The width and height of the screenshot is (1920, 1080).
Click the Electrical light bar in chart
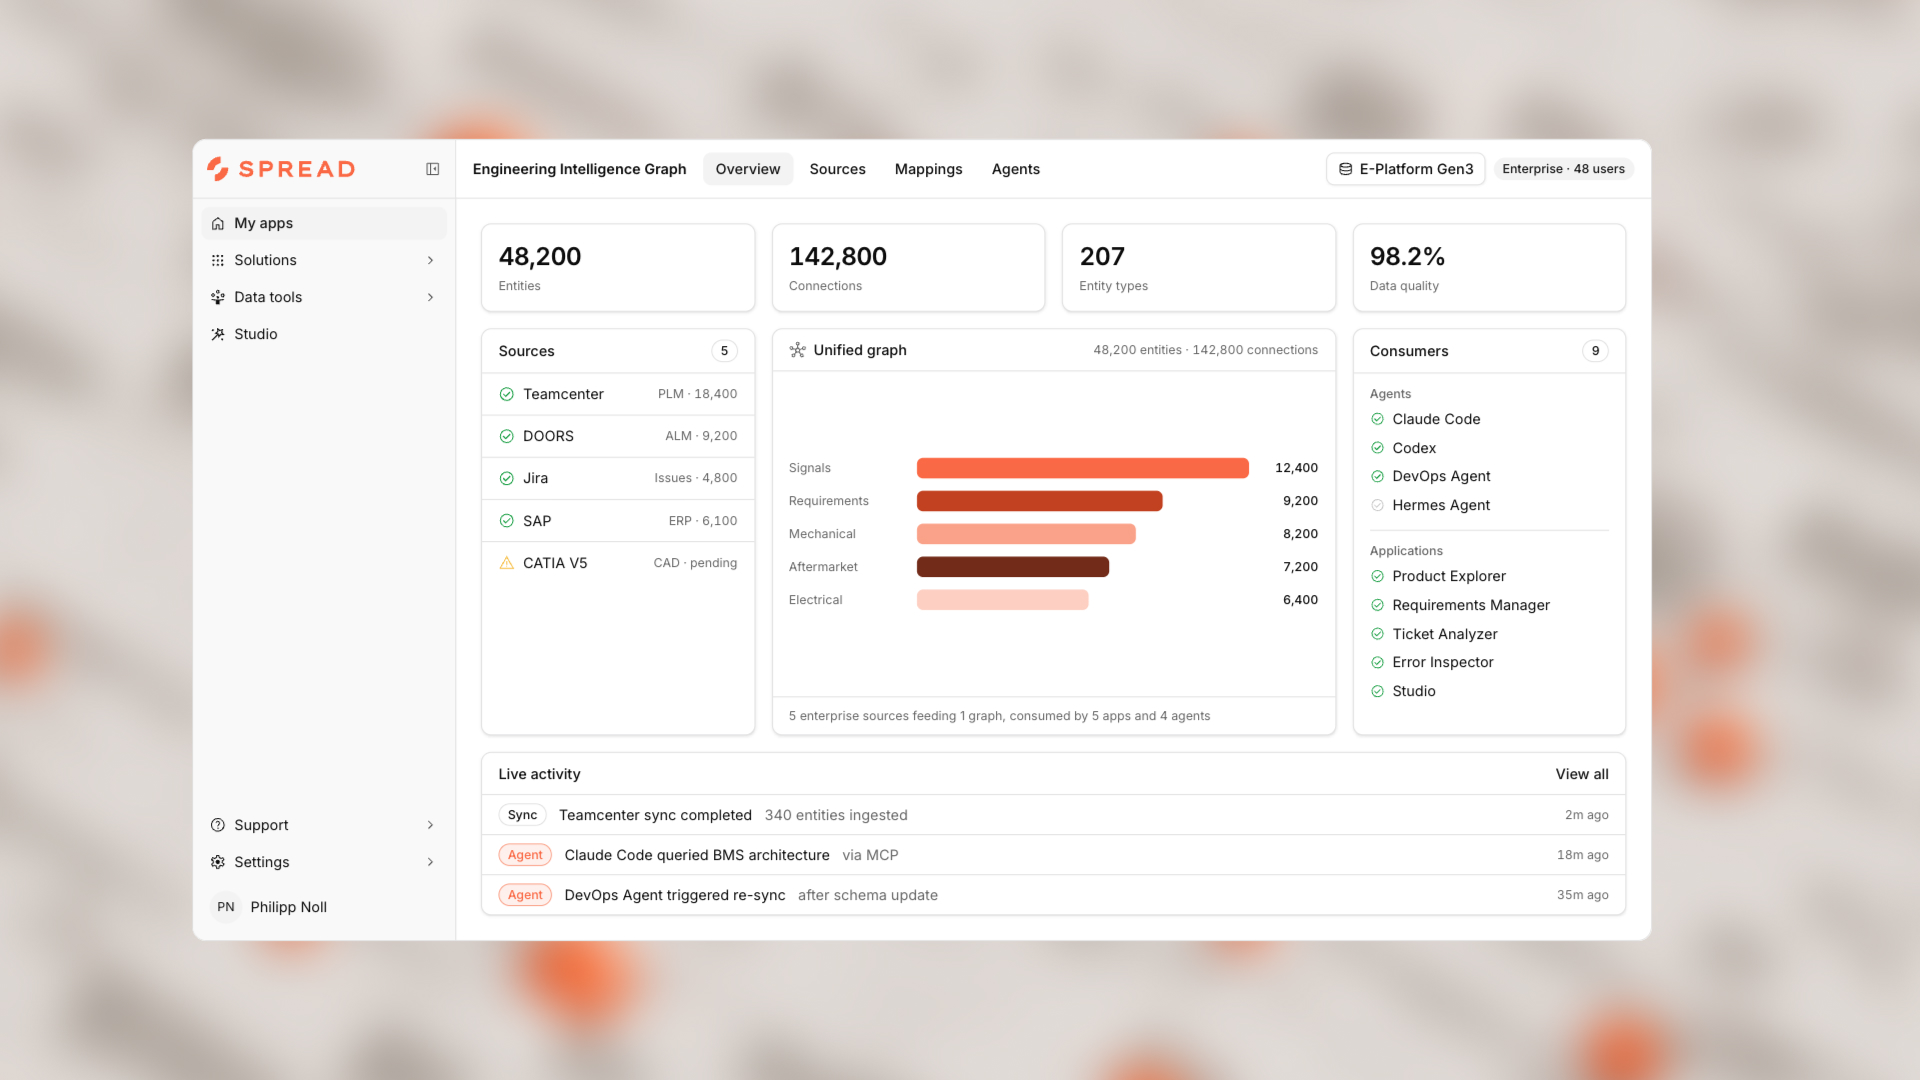tap(1002, 600)
